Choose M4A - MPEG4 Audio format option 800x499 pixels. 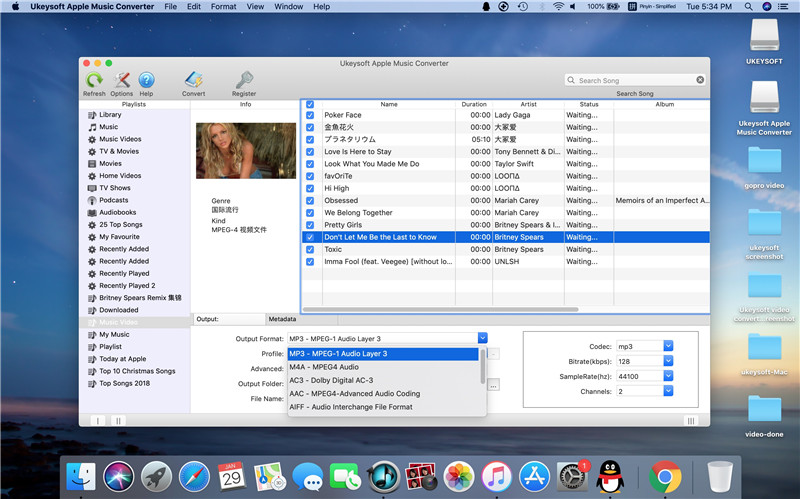pyautogui.click(x=383, y=367)
